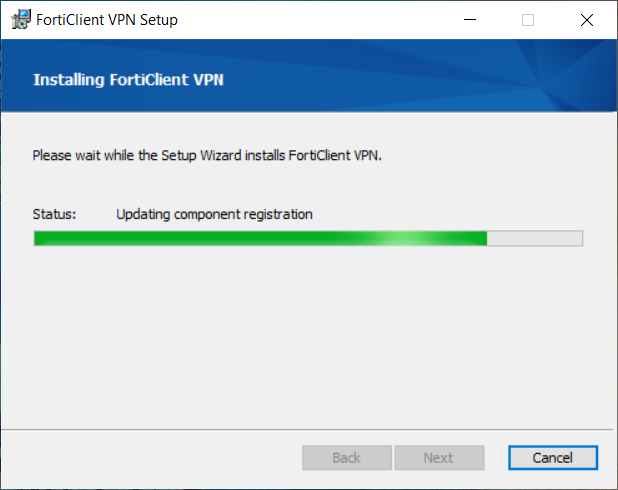Click the disabled Back button
The width and height of the screenshot is (618, 490).
tap(347, 458)
